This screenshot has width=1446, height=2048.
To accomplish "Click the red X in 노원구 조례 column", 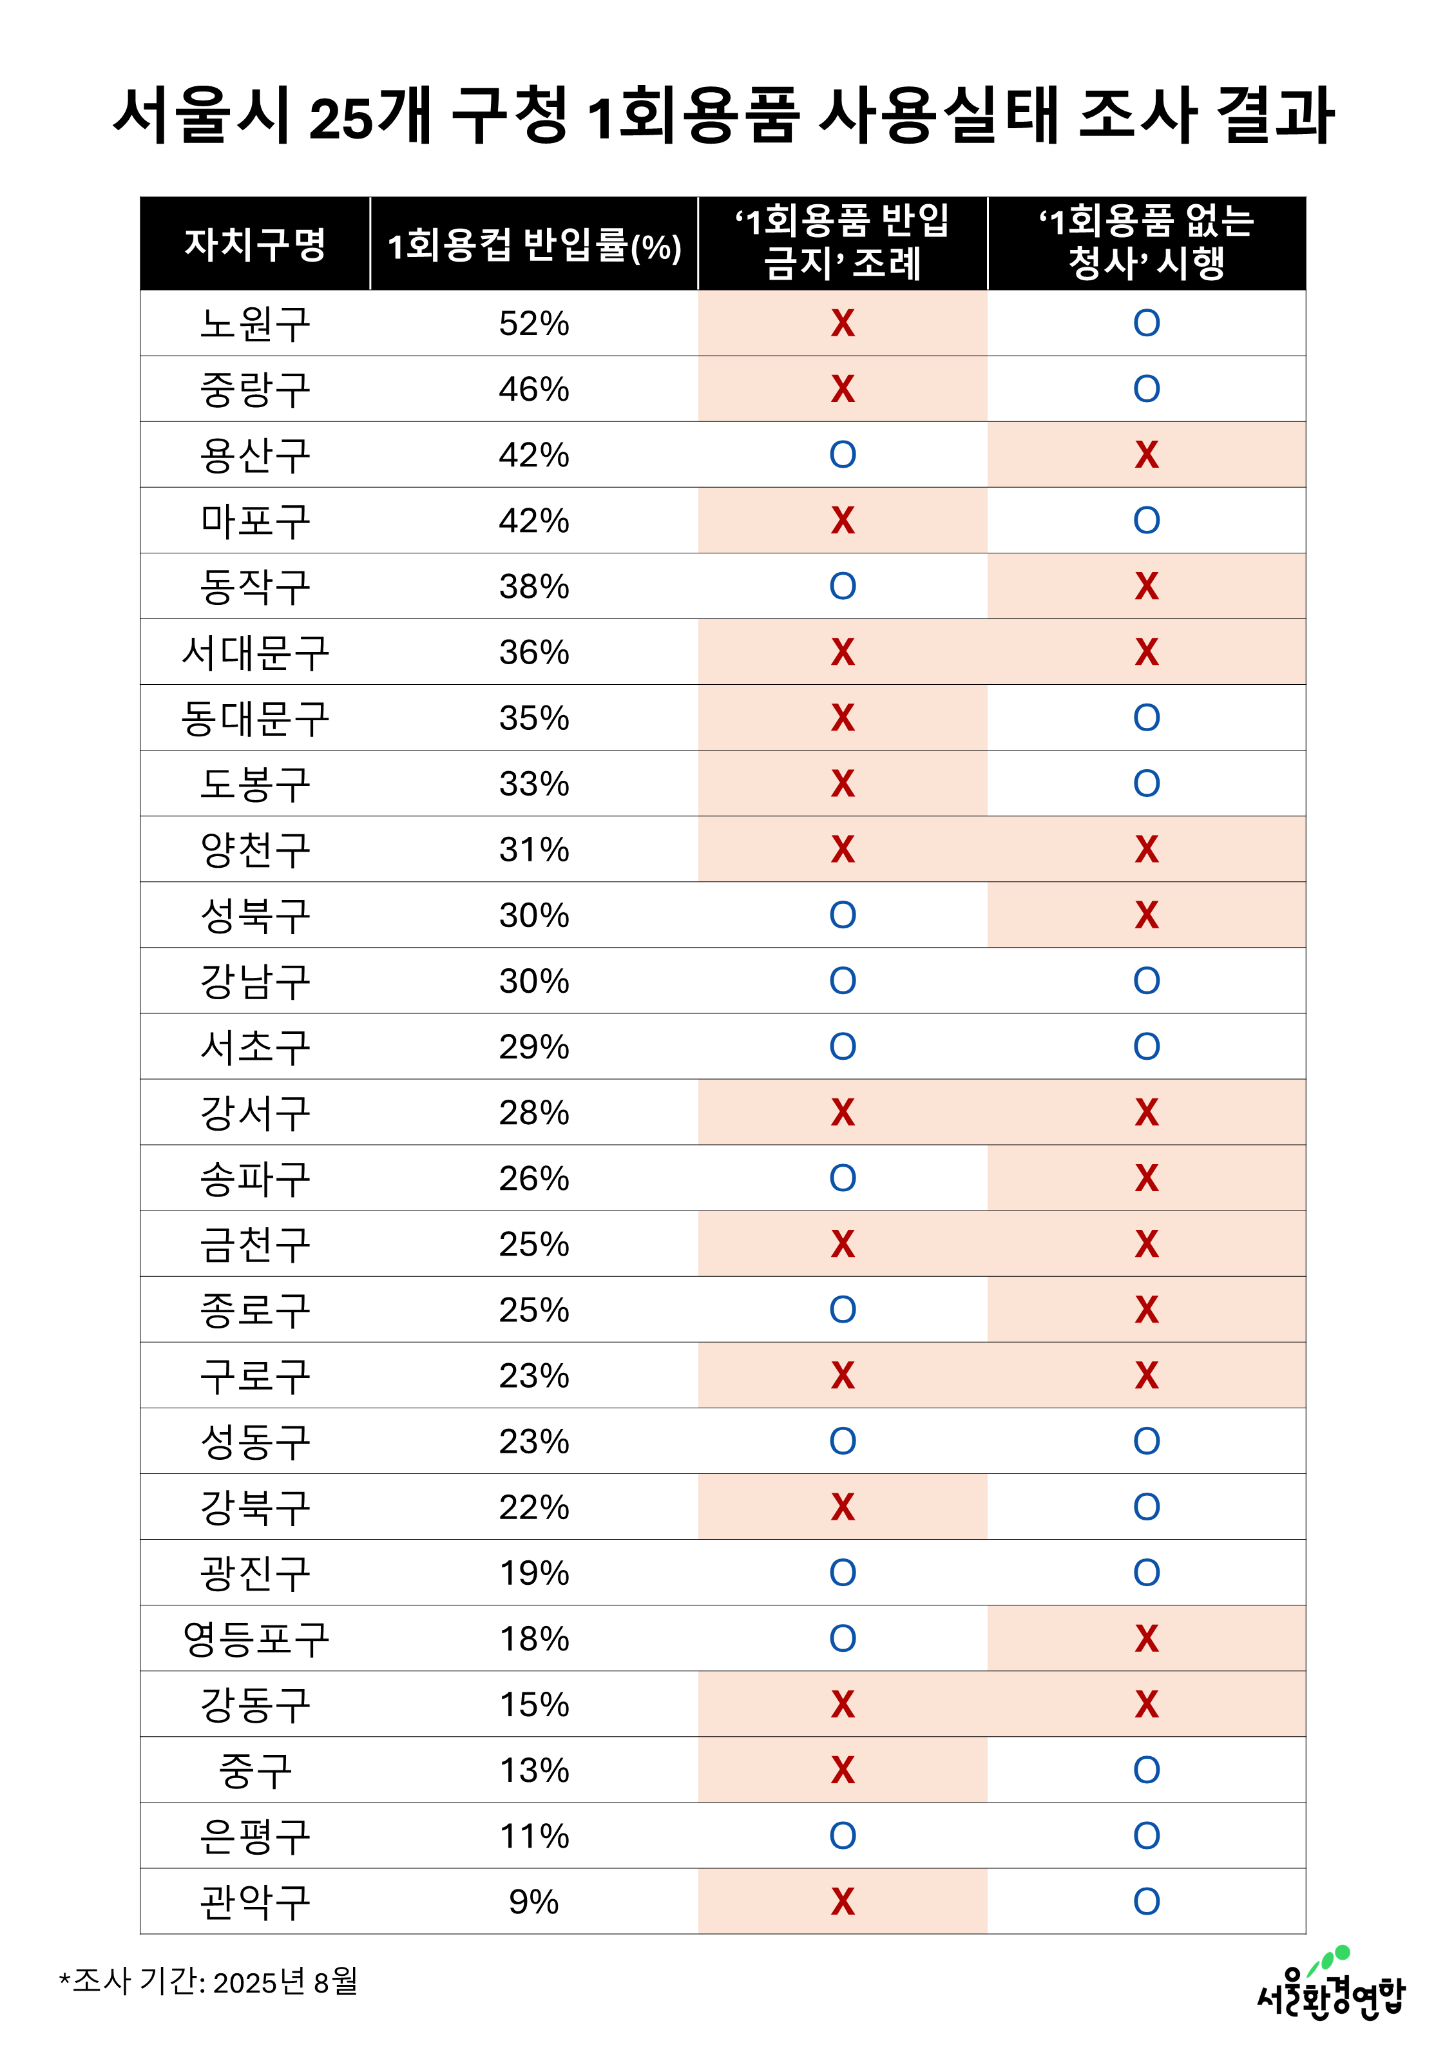I will [x=843, y=324].
